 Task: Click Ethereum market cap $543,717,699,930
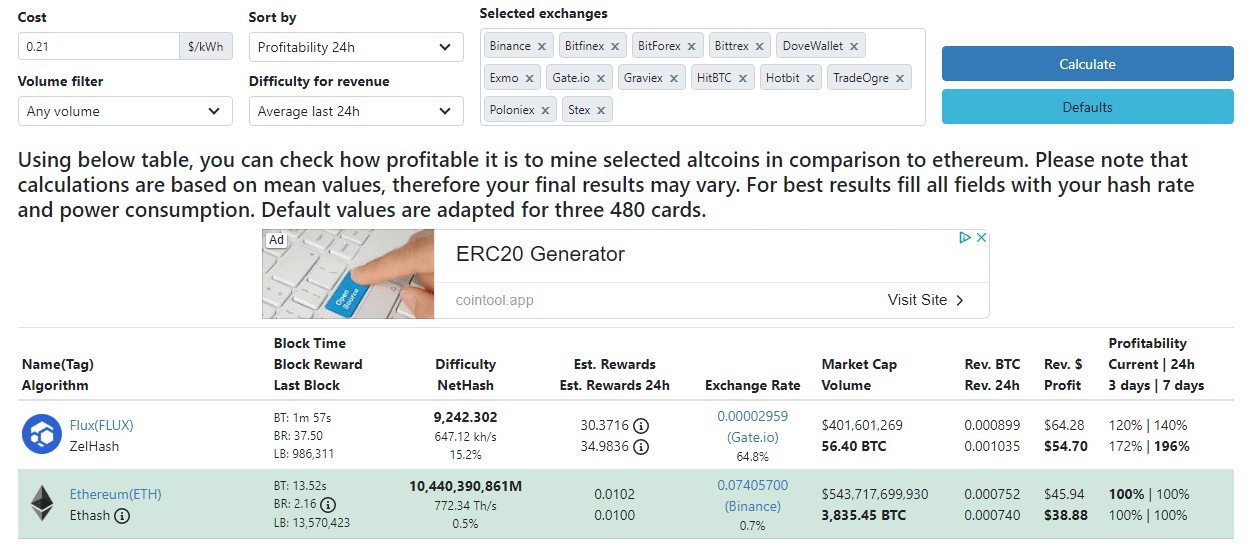[x=875, y=494]
